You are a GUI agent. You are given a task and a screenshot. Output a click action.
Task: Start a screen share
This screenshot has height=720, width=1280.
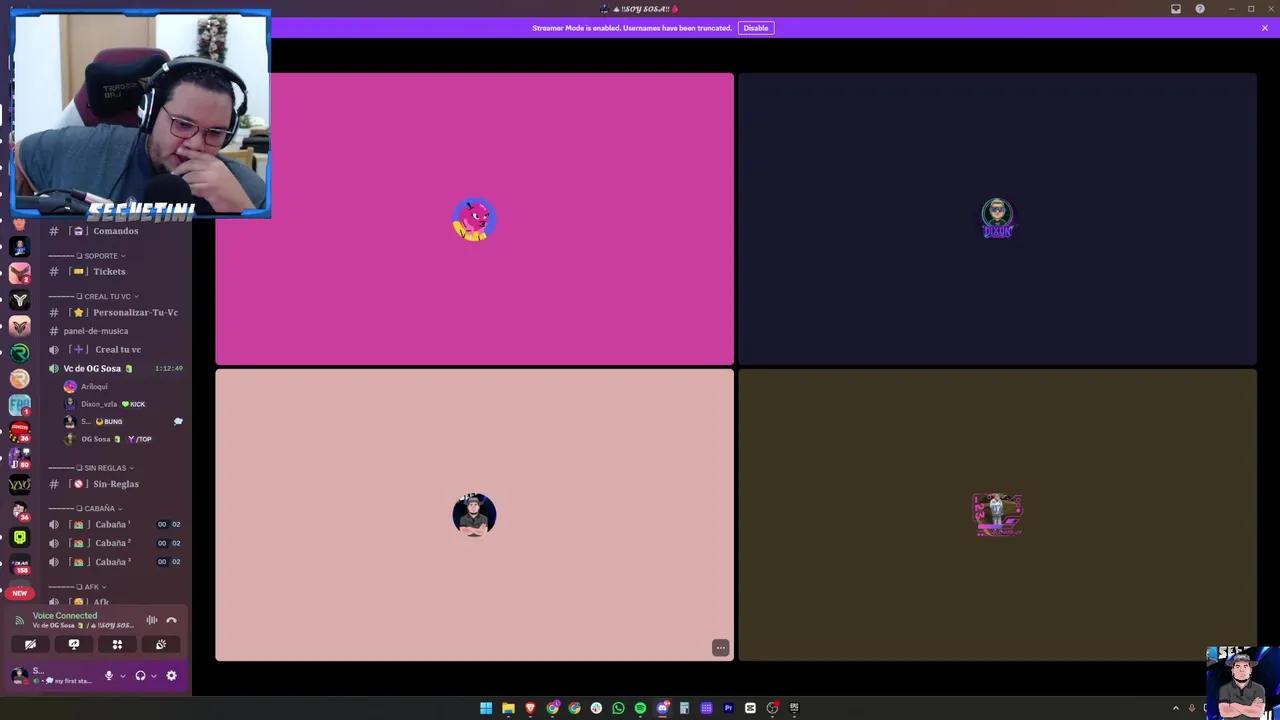click(73, 644)
